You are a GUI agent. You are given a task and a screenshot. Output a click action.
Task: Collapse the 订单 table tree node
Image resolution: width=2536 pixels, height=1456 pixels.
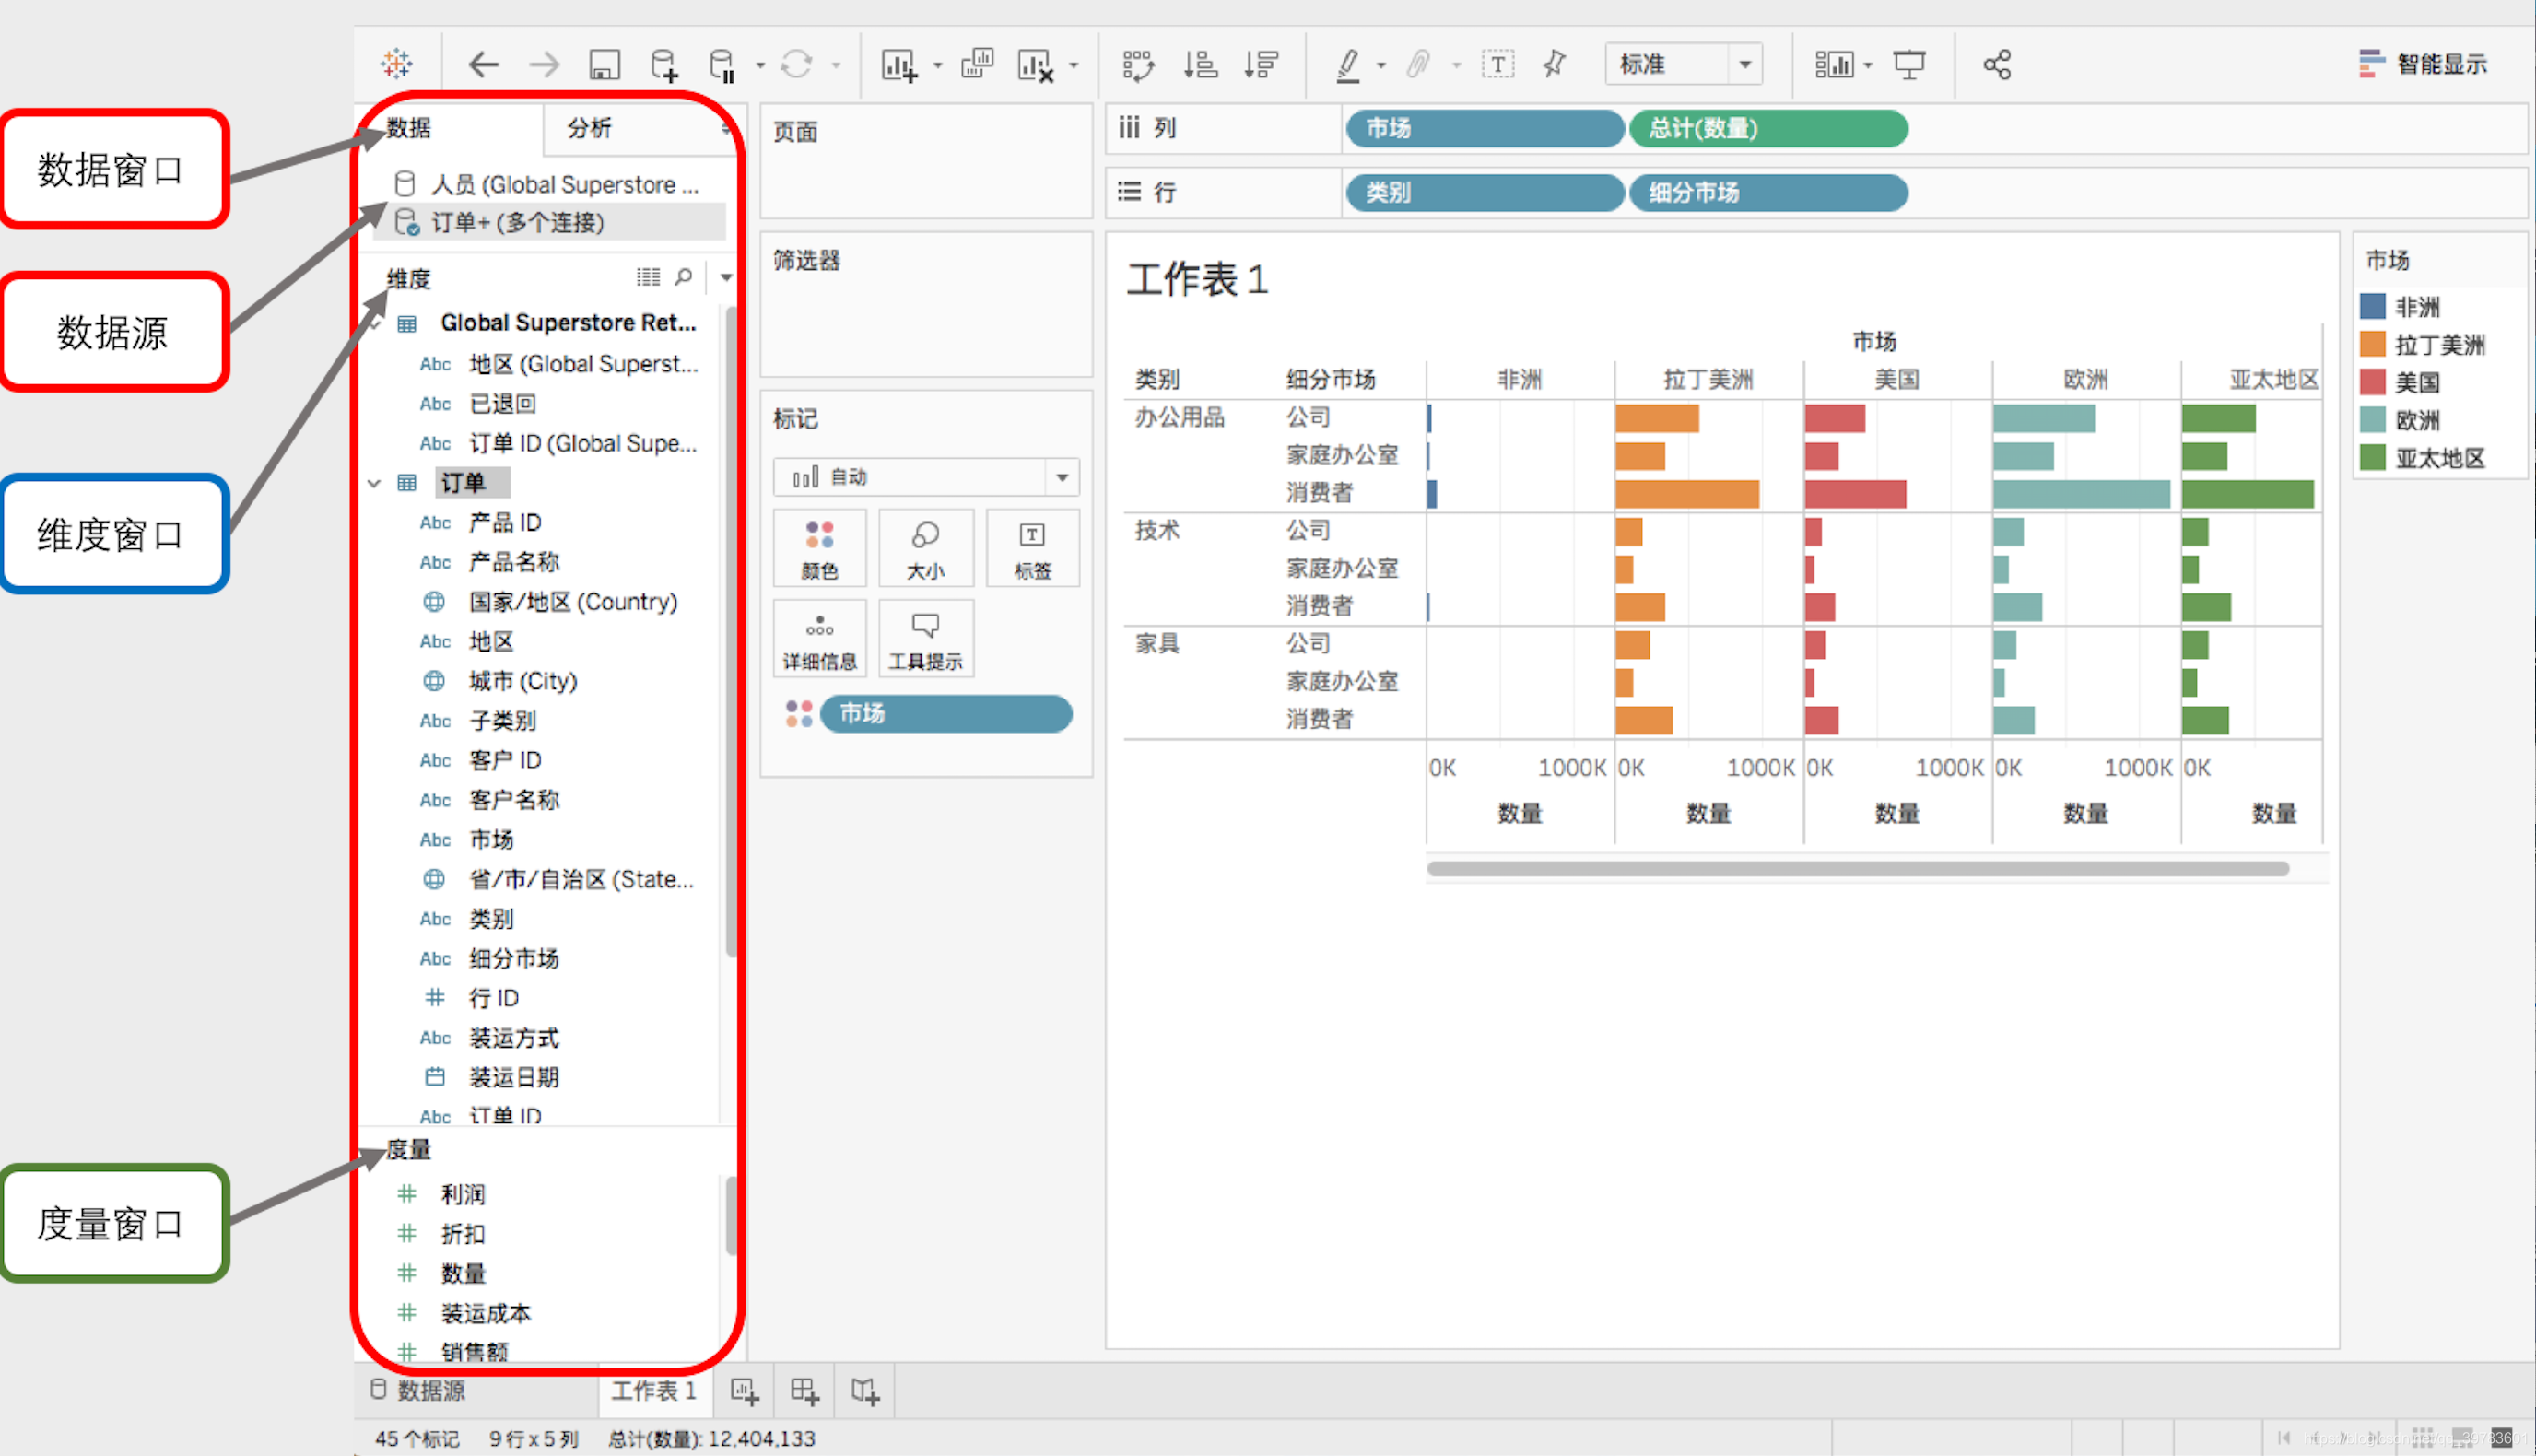pyautogui.click(x=374, y=483)
